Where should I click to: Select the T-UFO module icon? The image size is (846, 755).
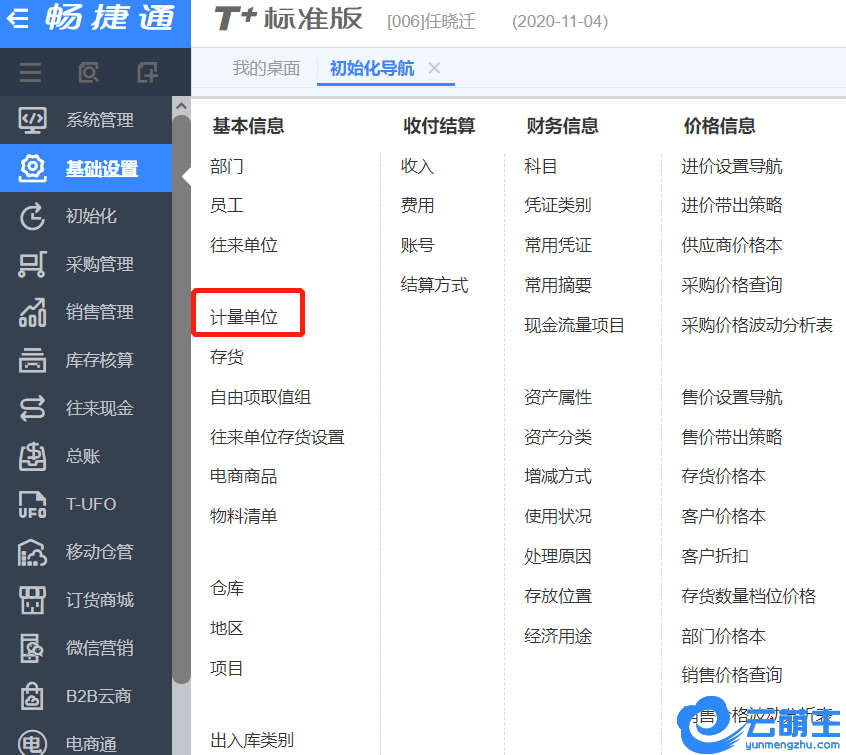tap(33, 504)
